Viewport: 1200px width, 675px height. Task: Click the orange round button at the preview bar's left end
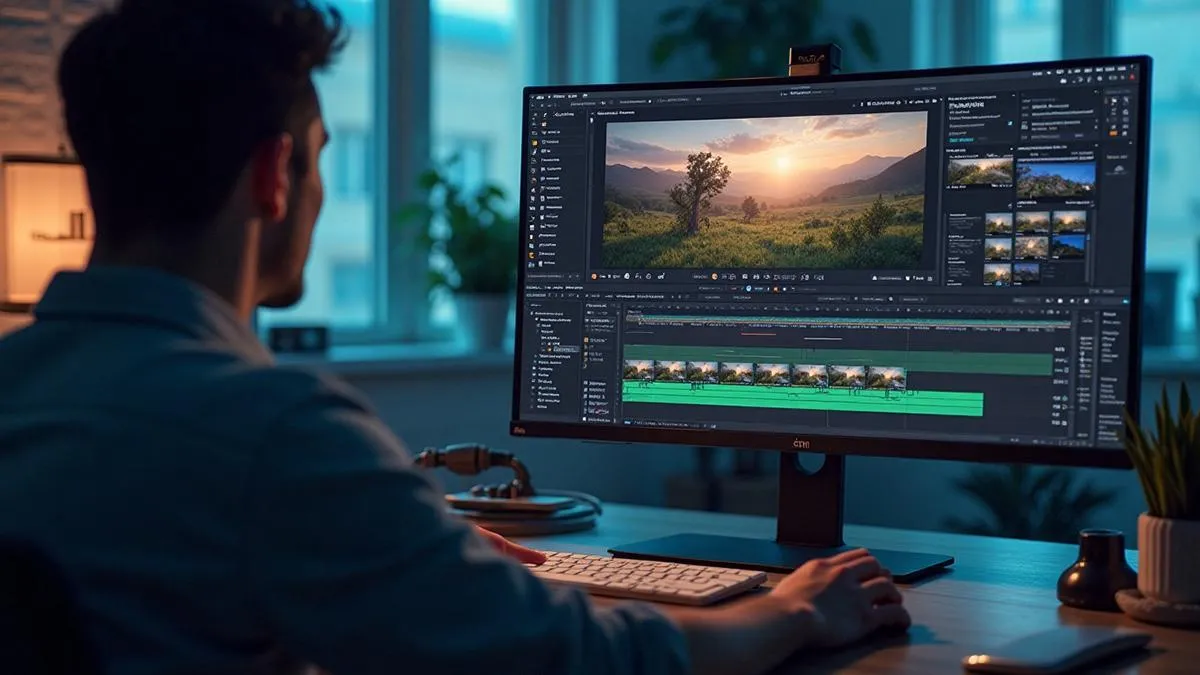click(x=594, y=276)
